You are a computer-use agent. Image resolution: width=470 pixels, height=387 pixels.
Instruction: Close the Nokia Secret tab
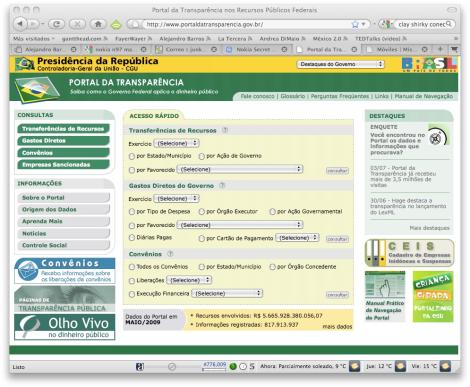284,50
